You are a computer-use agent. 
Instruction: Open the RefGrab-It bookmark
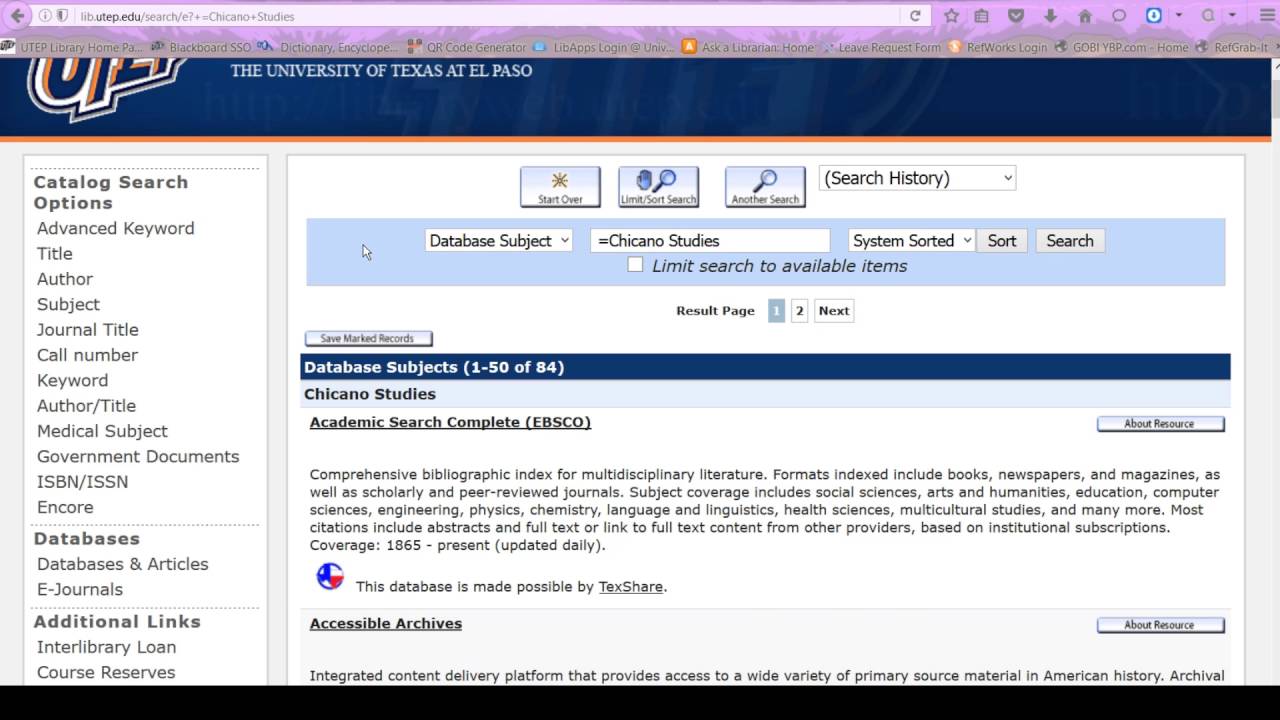(x=1232, y=47)
